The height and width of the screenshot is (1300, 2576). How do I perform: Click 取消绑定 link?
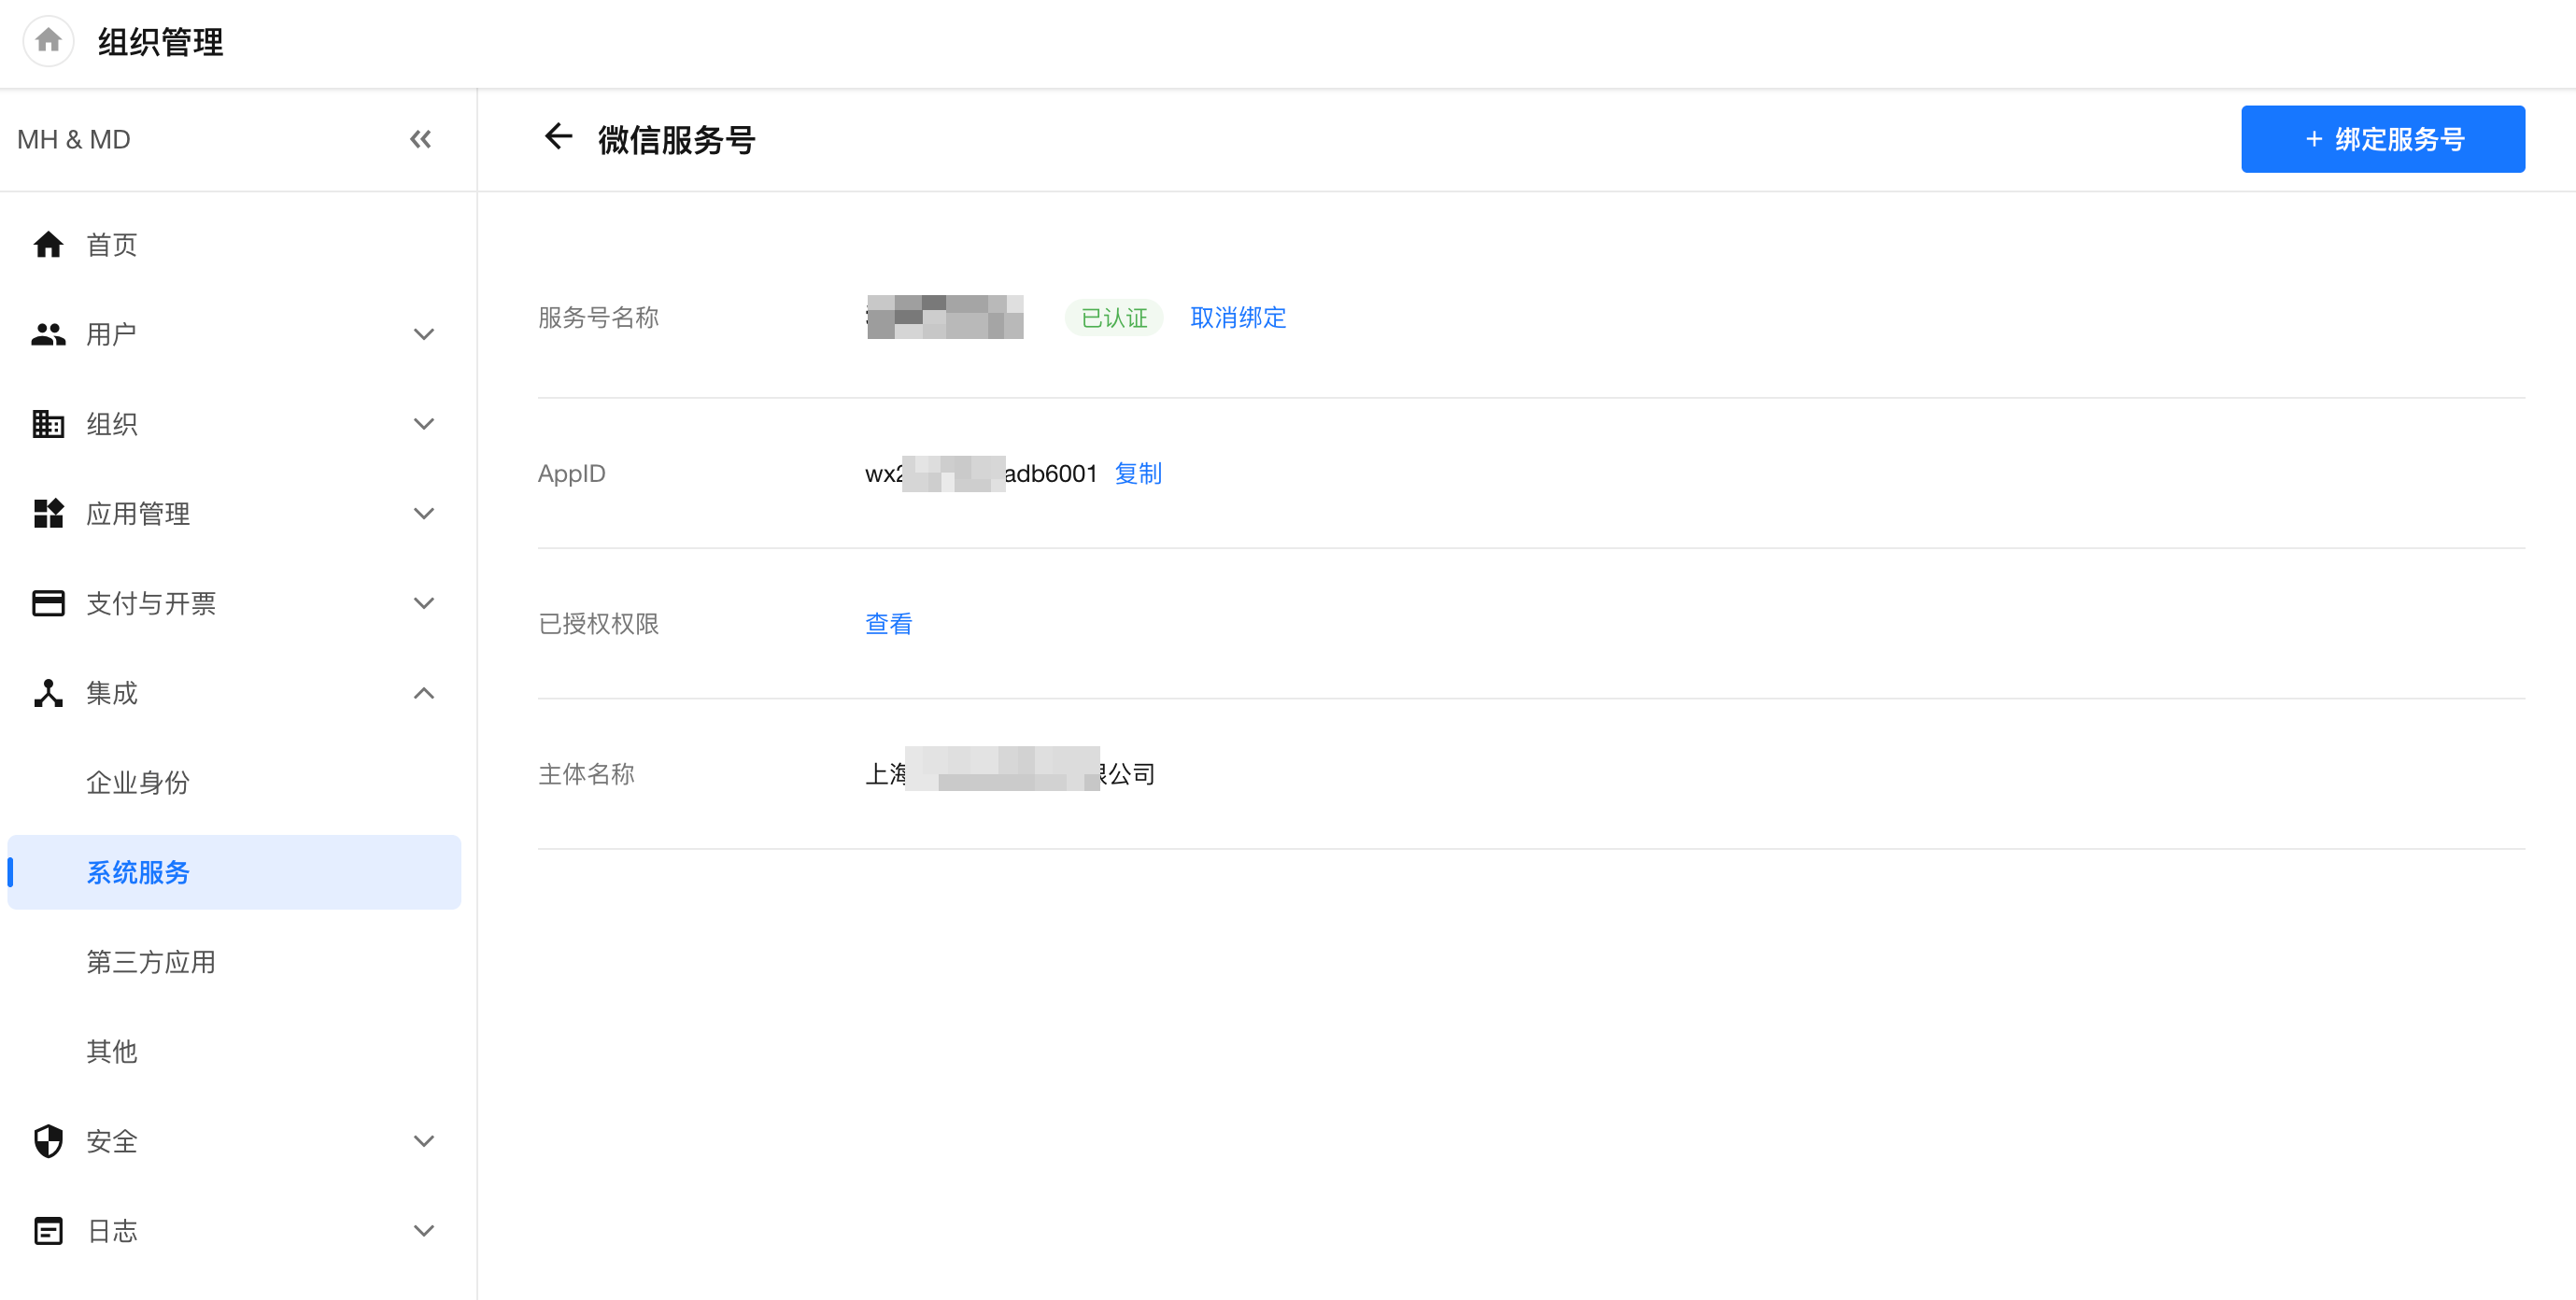coord(1238,318)
